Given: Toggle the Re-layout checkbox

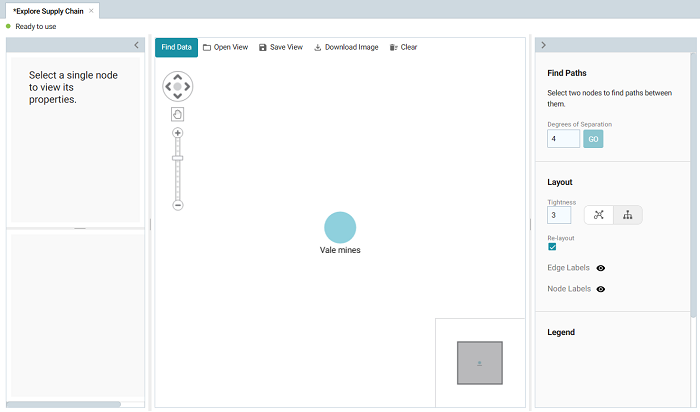Looking at the screenshot, I should tap(553, 247).
